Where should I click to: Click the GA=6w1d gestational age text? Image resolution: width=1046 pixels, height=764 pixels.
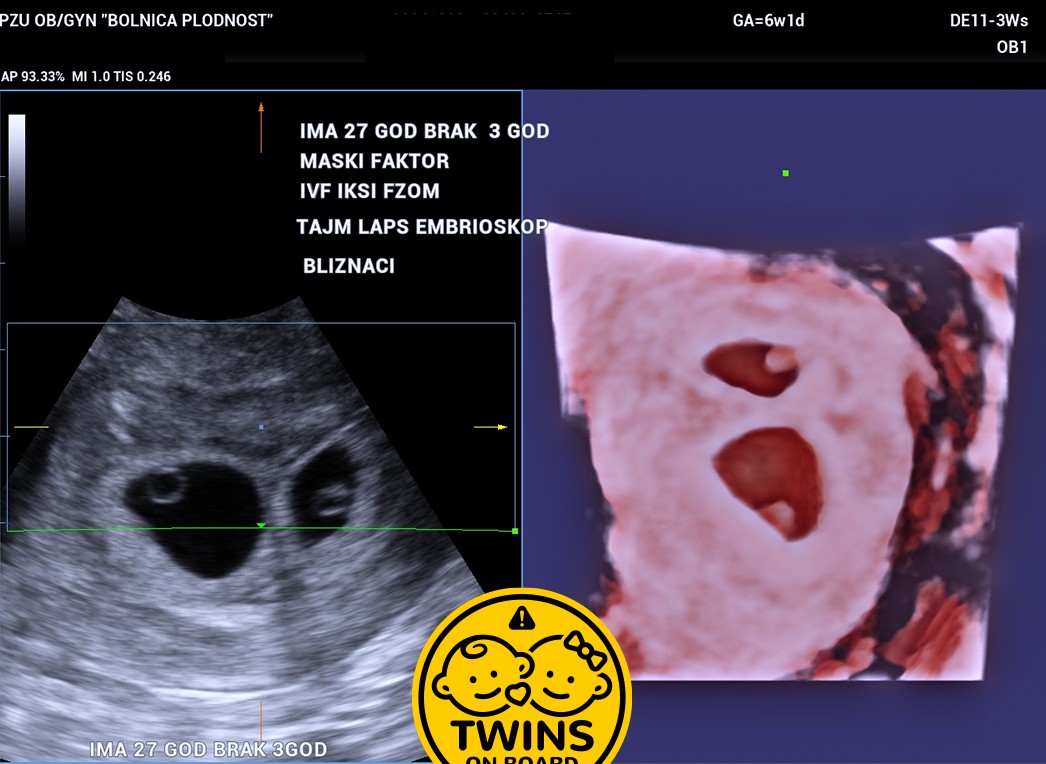point(768,21)
